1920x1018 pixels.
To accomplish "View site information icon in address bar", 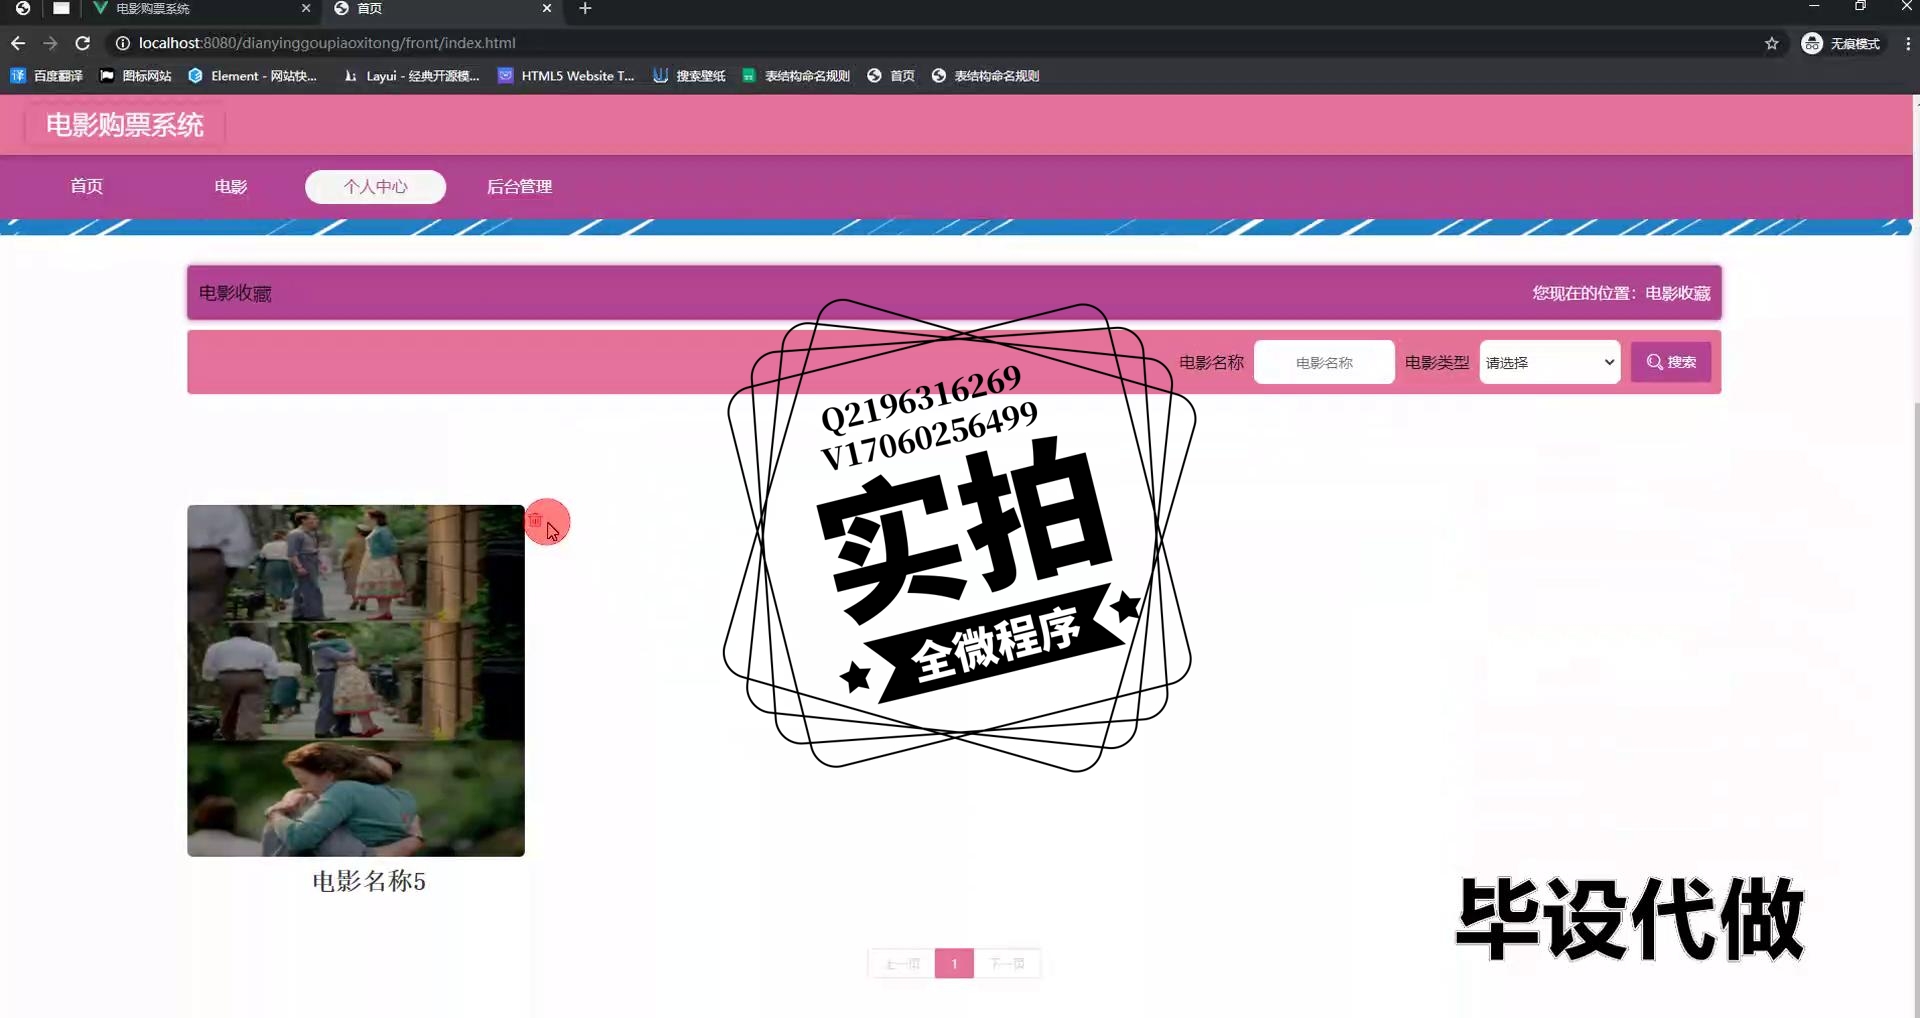I will tap(122, 43).
